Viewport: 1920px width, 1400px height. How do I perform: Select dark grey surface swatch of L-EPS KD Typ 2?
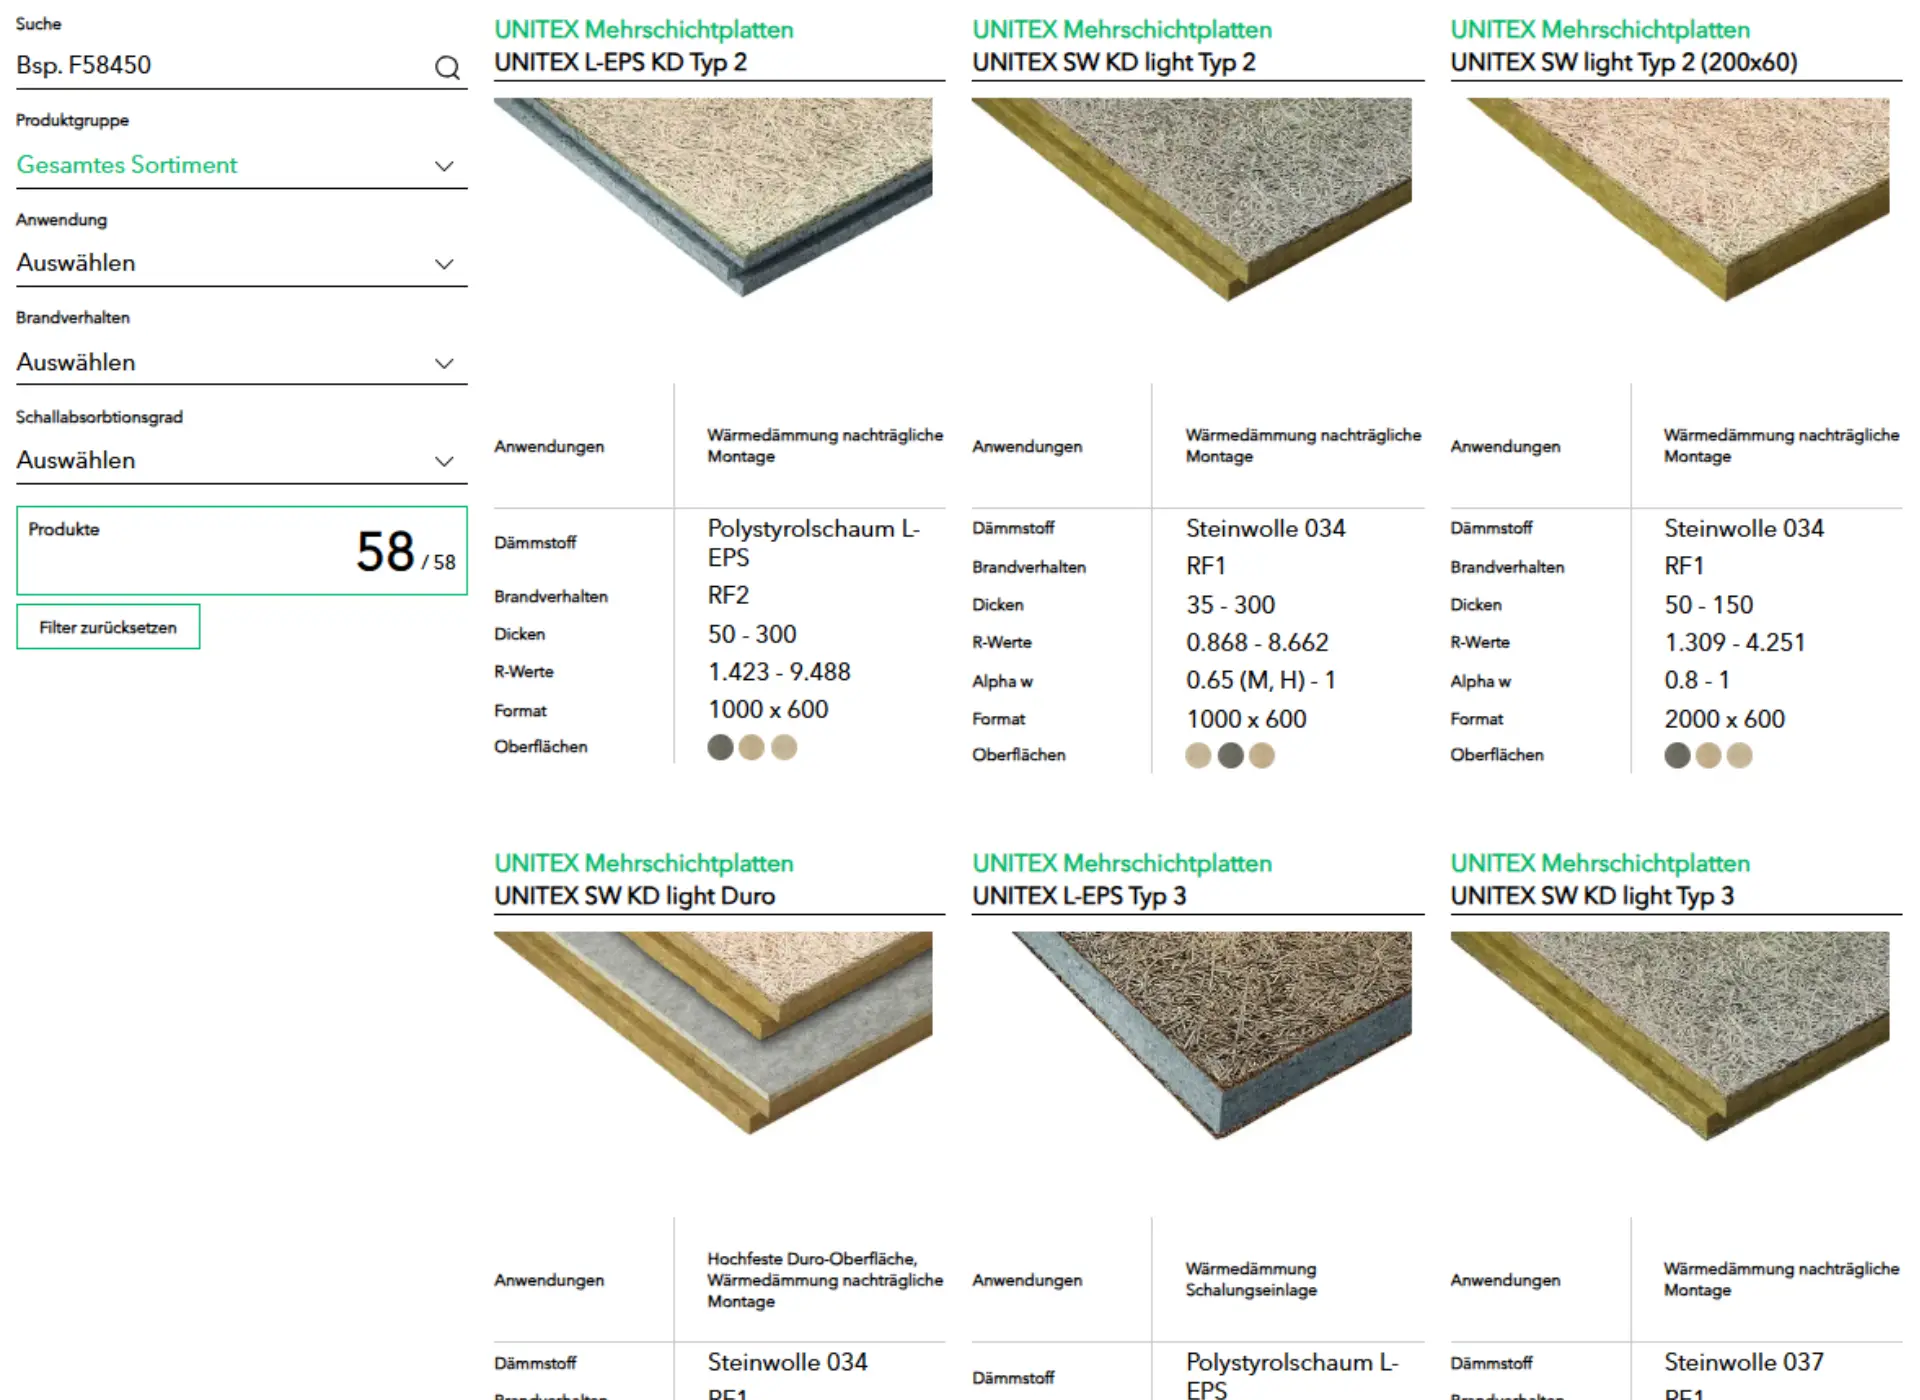tap(720, 747)
